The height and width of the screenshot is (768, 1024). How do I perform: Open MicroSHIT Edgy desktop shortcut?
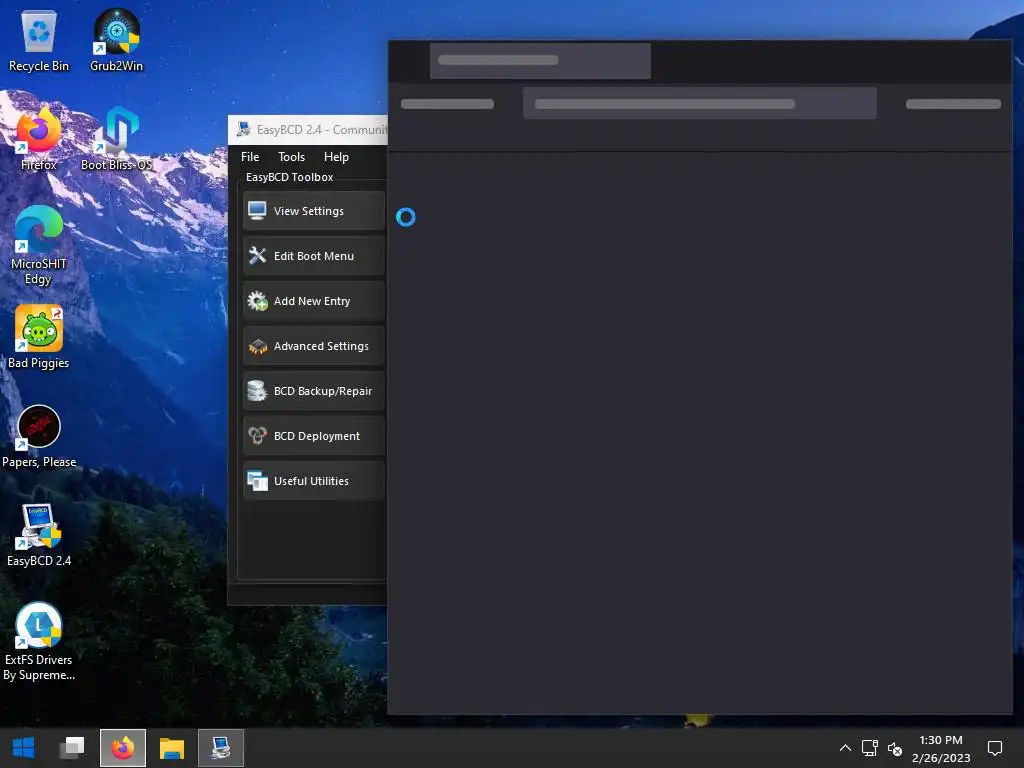39,246
